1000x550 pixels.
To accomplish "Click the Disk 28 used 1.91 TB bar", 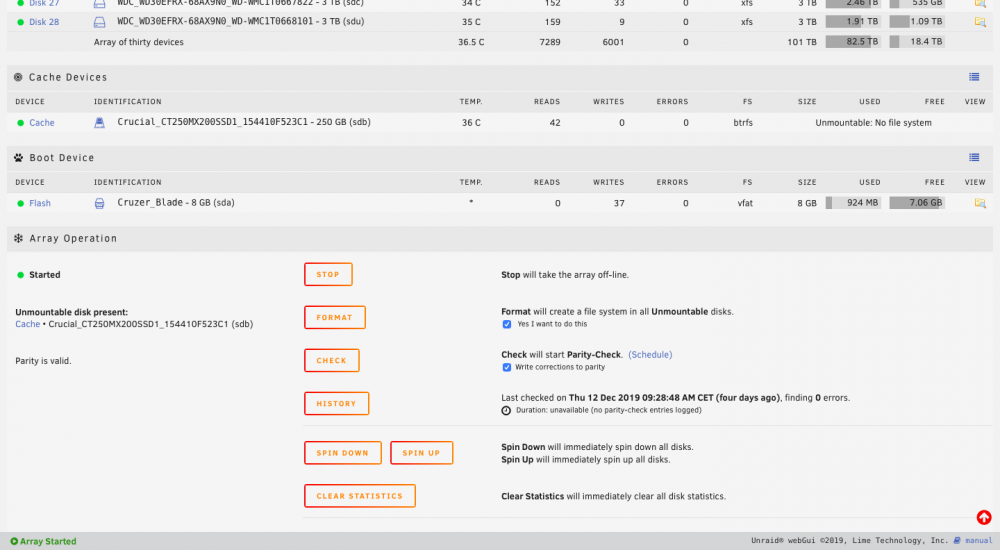I will point(853,22).
